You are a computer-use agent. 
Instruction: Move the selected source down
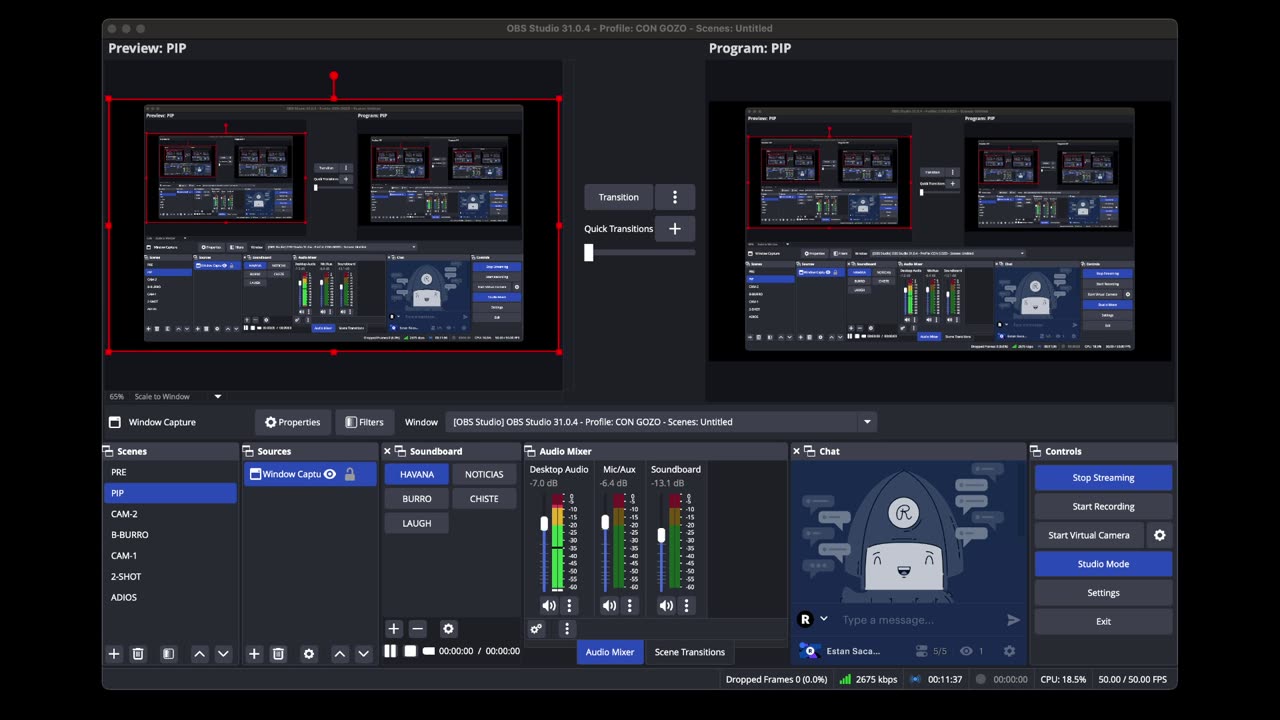click(x=363, y=654)
